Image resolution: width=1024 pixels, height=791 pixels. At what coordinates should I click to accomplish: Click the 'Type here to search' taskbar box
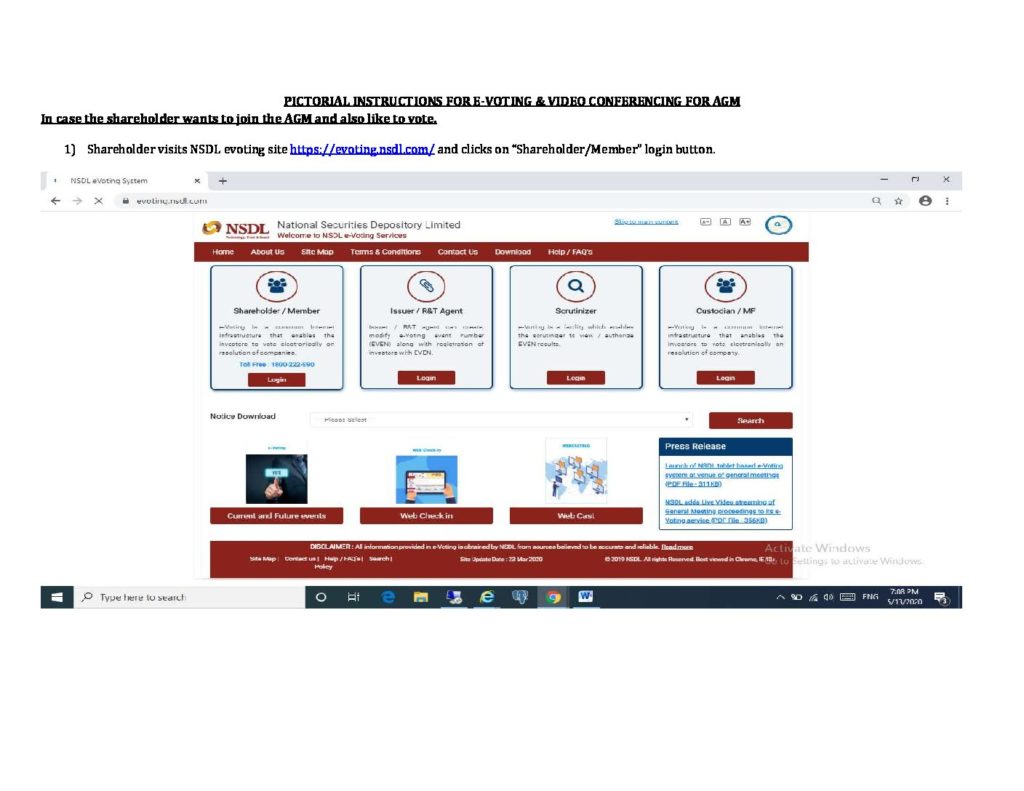click(x=189, y=597)
